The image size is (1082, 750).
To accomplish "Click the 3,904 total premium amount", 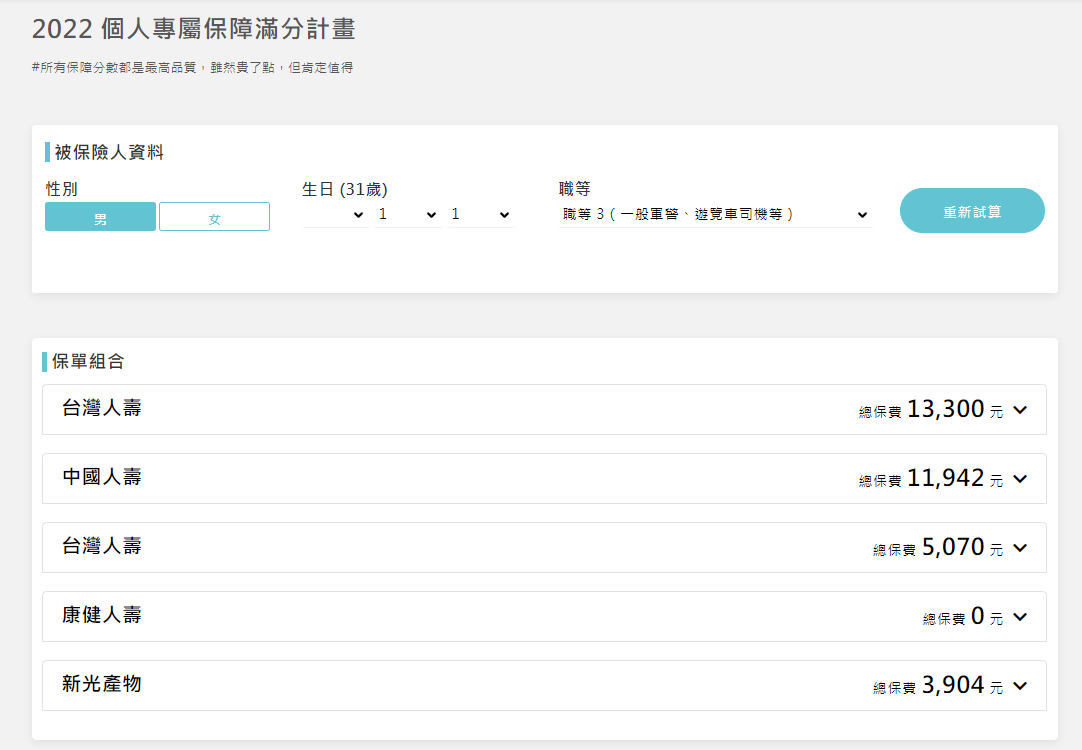I will pos(953,685).
